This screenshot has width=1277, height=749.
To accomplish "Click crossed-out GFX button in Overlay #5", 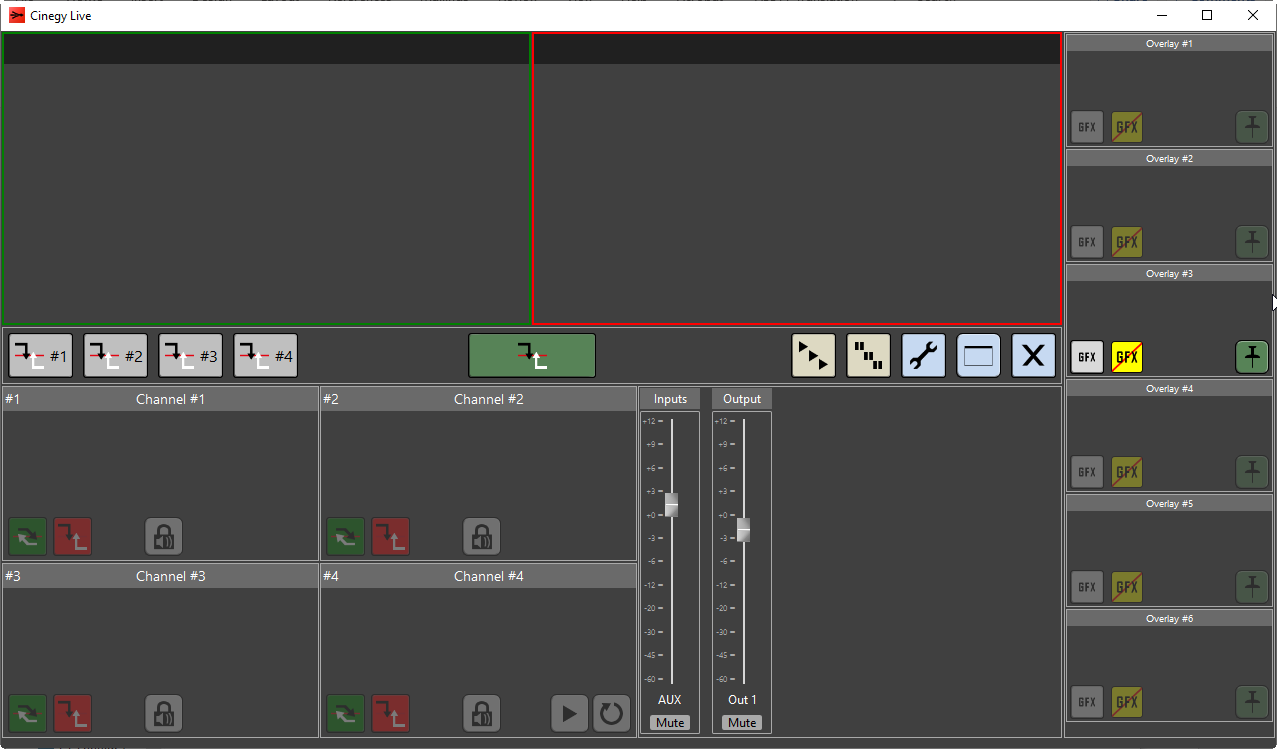I will [x=1127, y=587].
